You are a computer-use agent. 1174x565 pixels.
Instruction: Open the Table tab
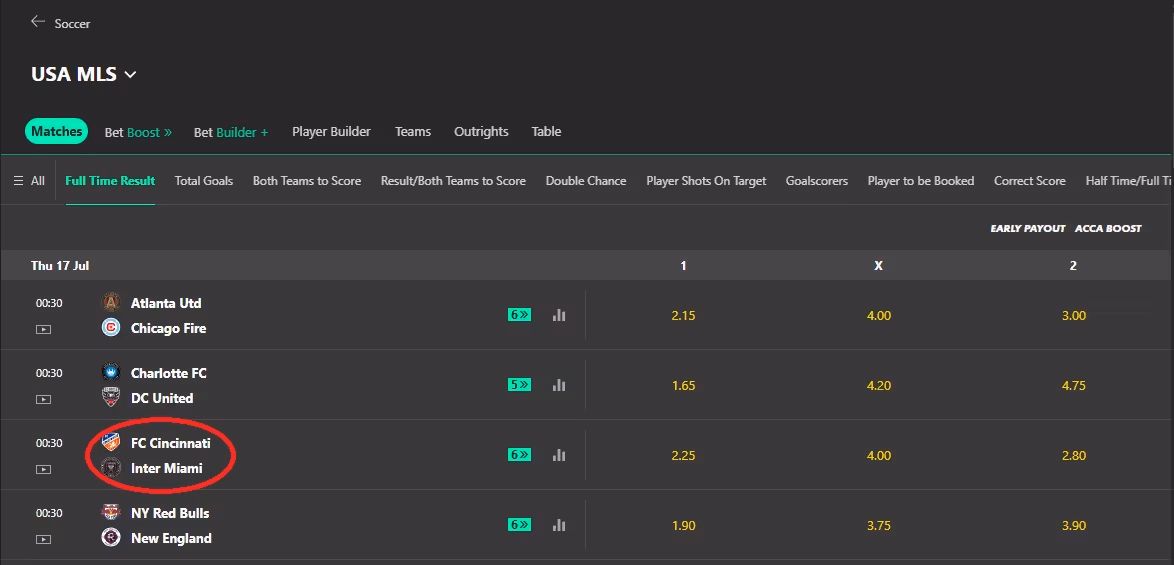pos(546,131)
